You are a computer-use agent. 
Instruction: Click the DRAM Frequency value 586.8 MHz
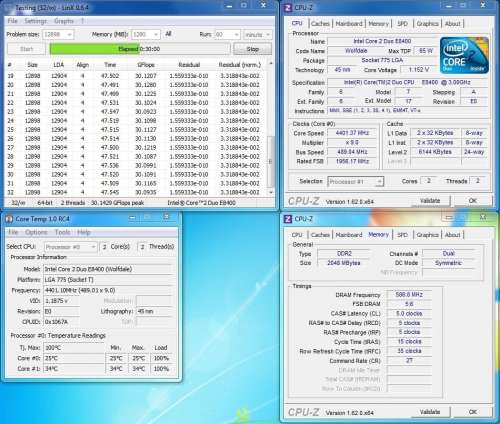pyautogui.click(x=409, y=295)
